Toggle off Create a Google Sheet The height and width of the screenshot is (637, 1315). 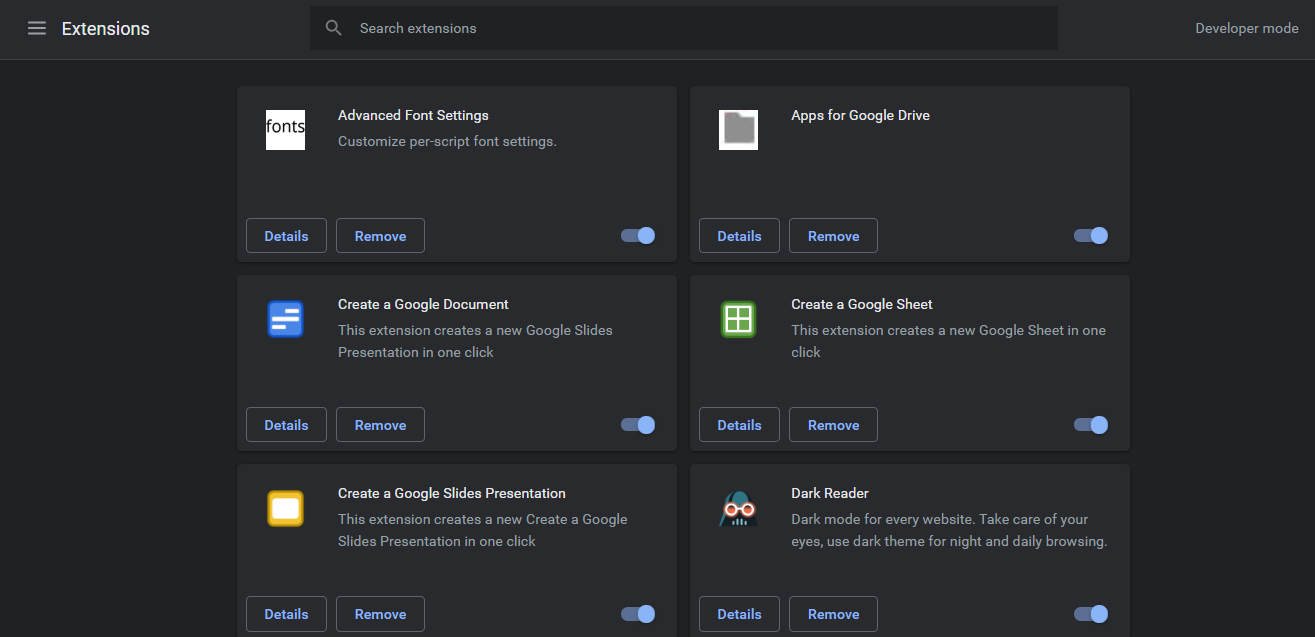(x=1091, y=425)
